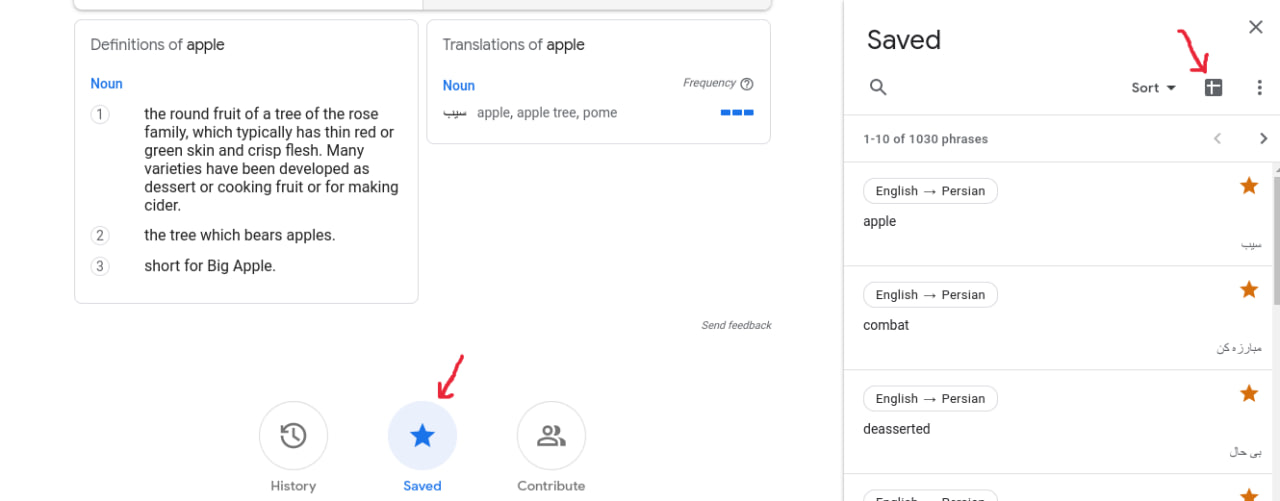
Task: Open the History button
Action: point(293,436)
